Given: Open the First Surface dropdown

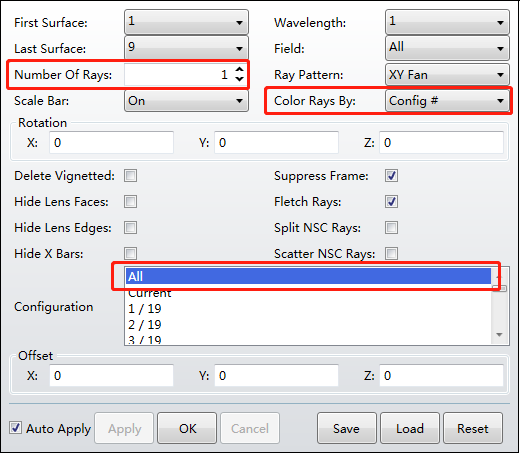Looking at the screenshot, I should (x=186, y=22).
